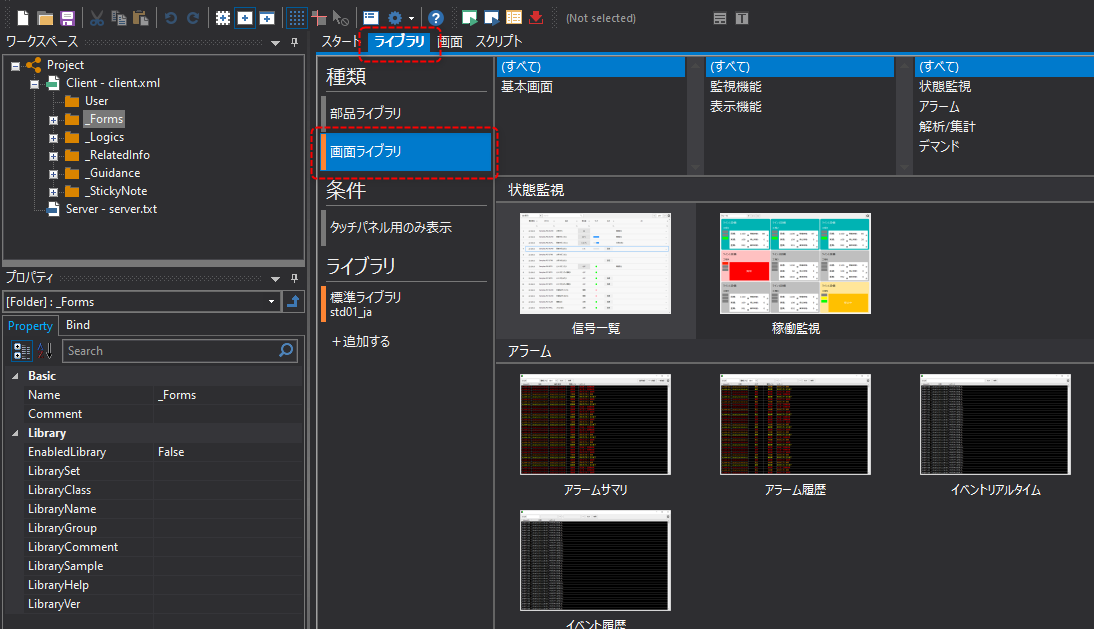Select the 稼働監視 colored screen thumbnail
This screenshot has height=629, width=1094.
pyautogui.click(x=795, y=263)
